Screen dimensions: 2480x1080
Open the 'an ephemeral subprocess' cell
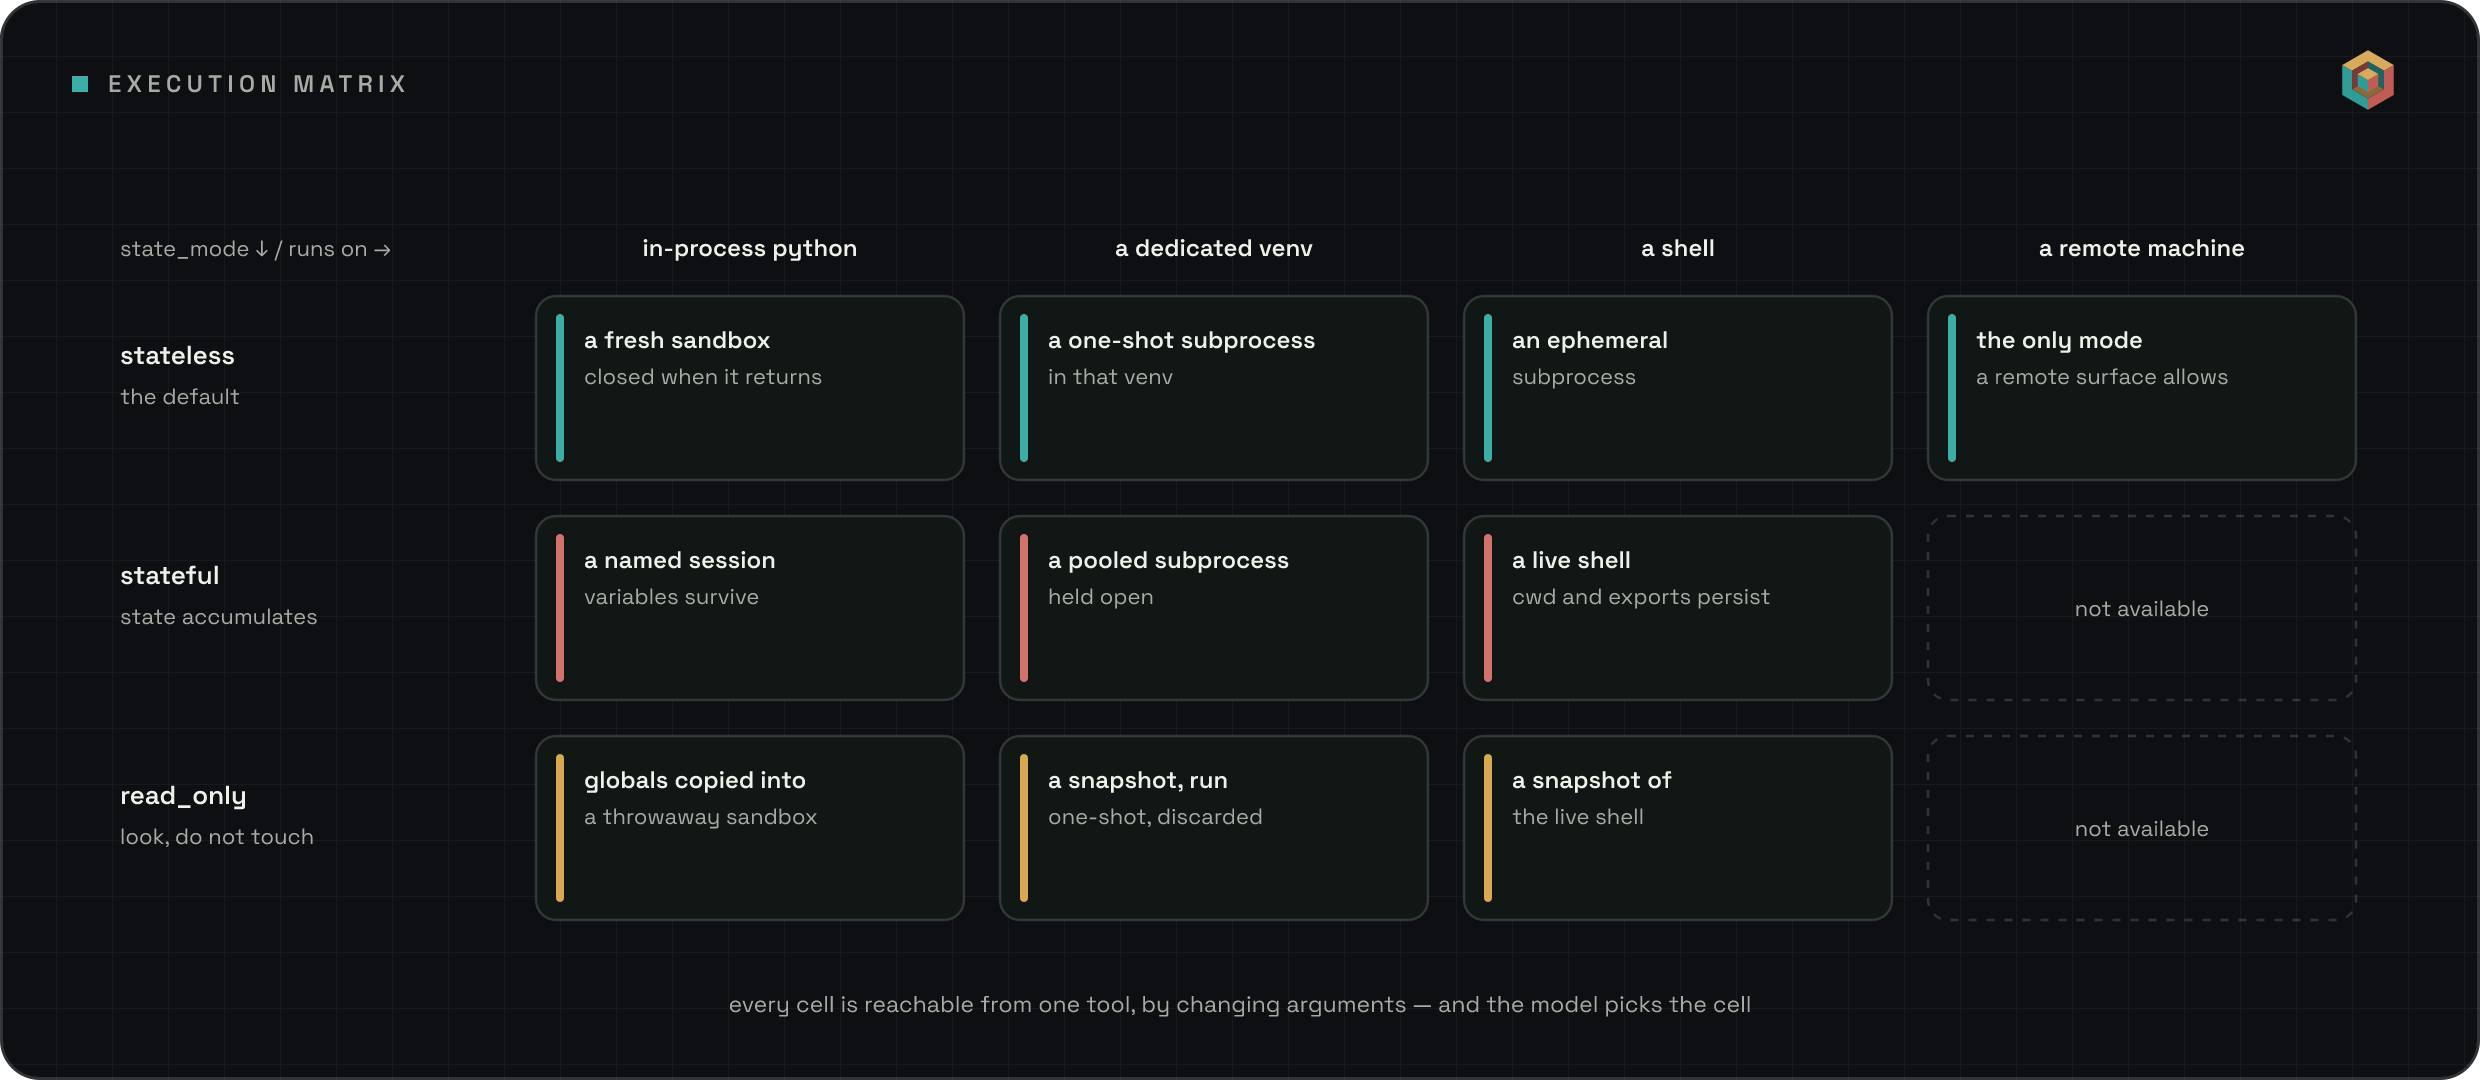tap(1678, 388)
